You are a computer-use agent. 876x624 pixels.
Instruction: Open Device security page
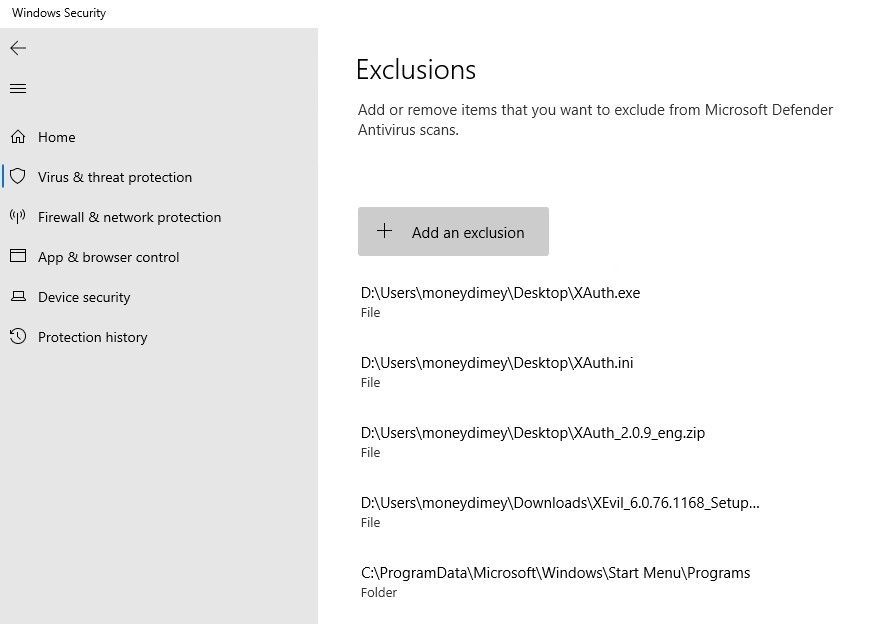click(84, 297)
